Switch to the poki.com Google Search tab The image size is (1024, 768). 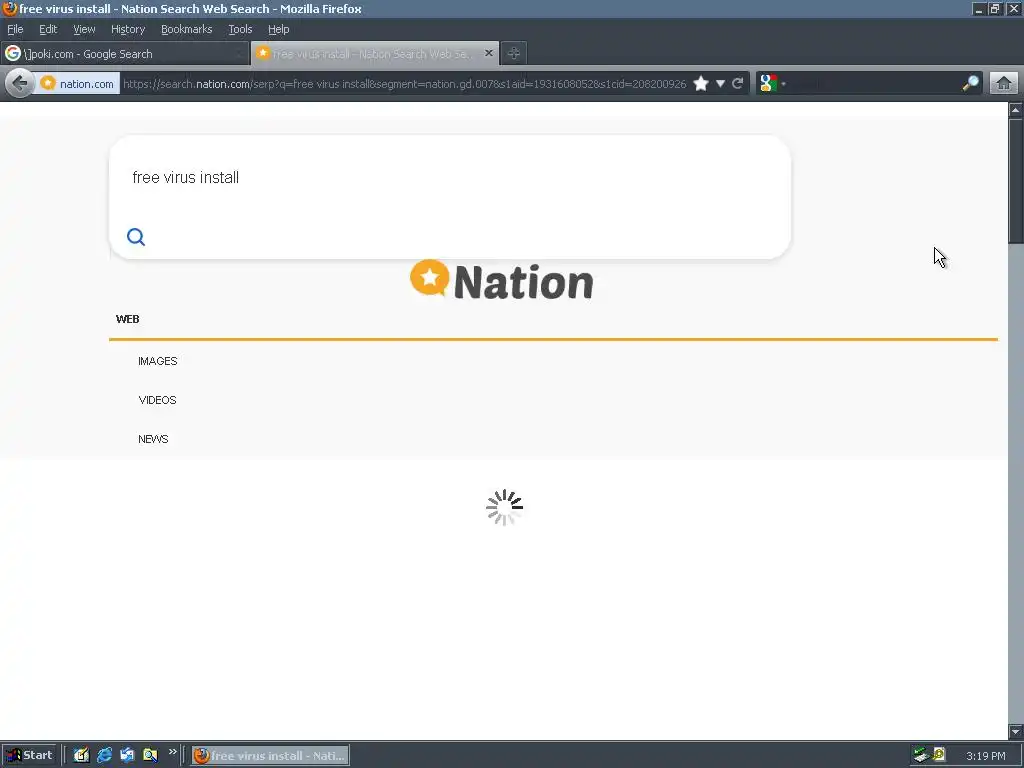(125, 54)
